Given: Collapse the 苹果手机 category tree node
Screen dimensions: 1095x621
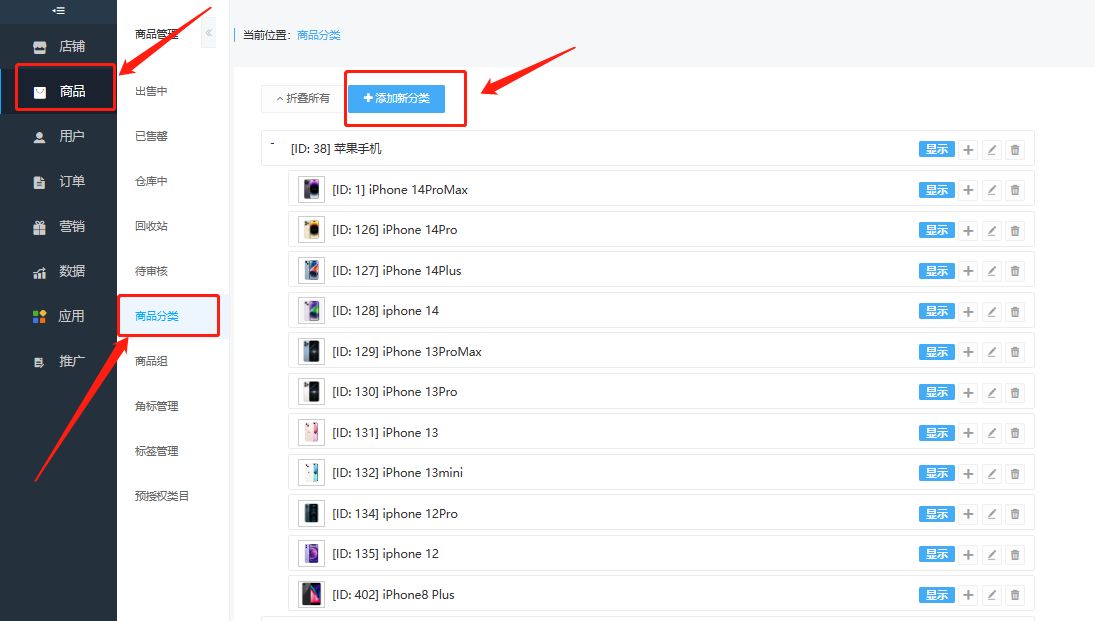Looking at the screenshot, I should click(272, 144).
